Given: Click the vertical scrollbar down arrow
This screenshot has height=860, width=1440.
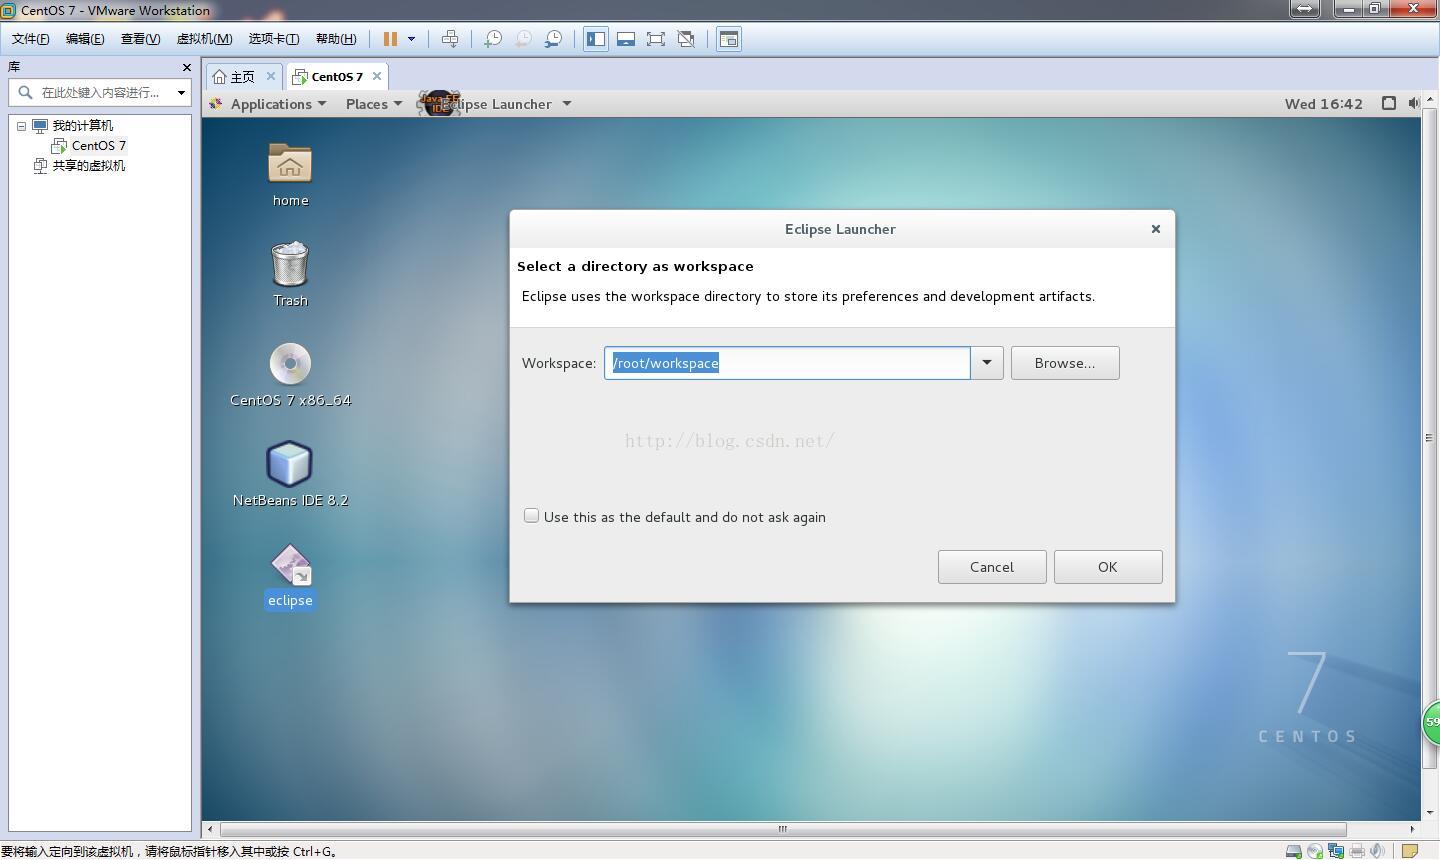Looking at the screenshot, I should (x=1430, y=813).
